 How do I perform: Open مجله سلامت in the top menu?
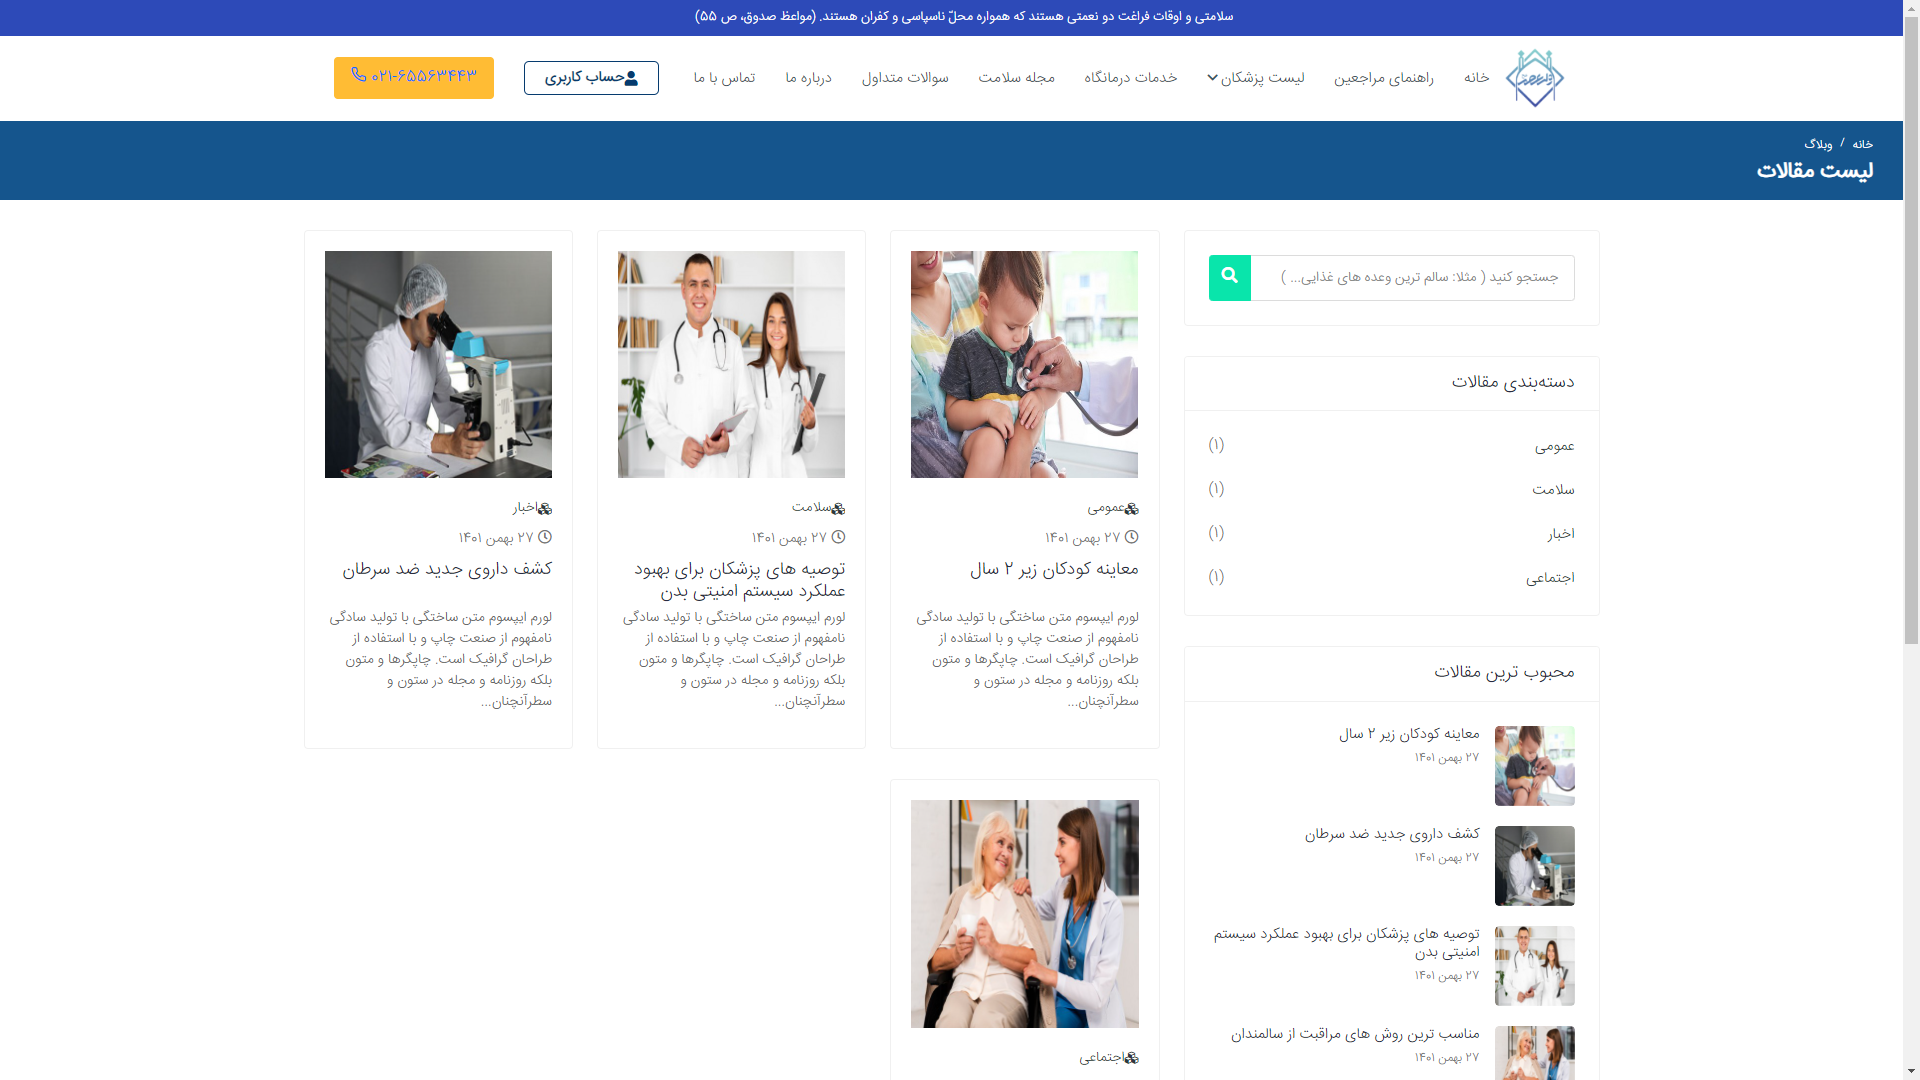[1016, 78]
